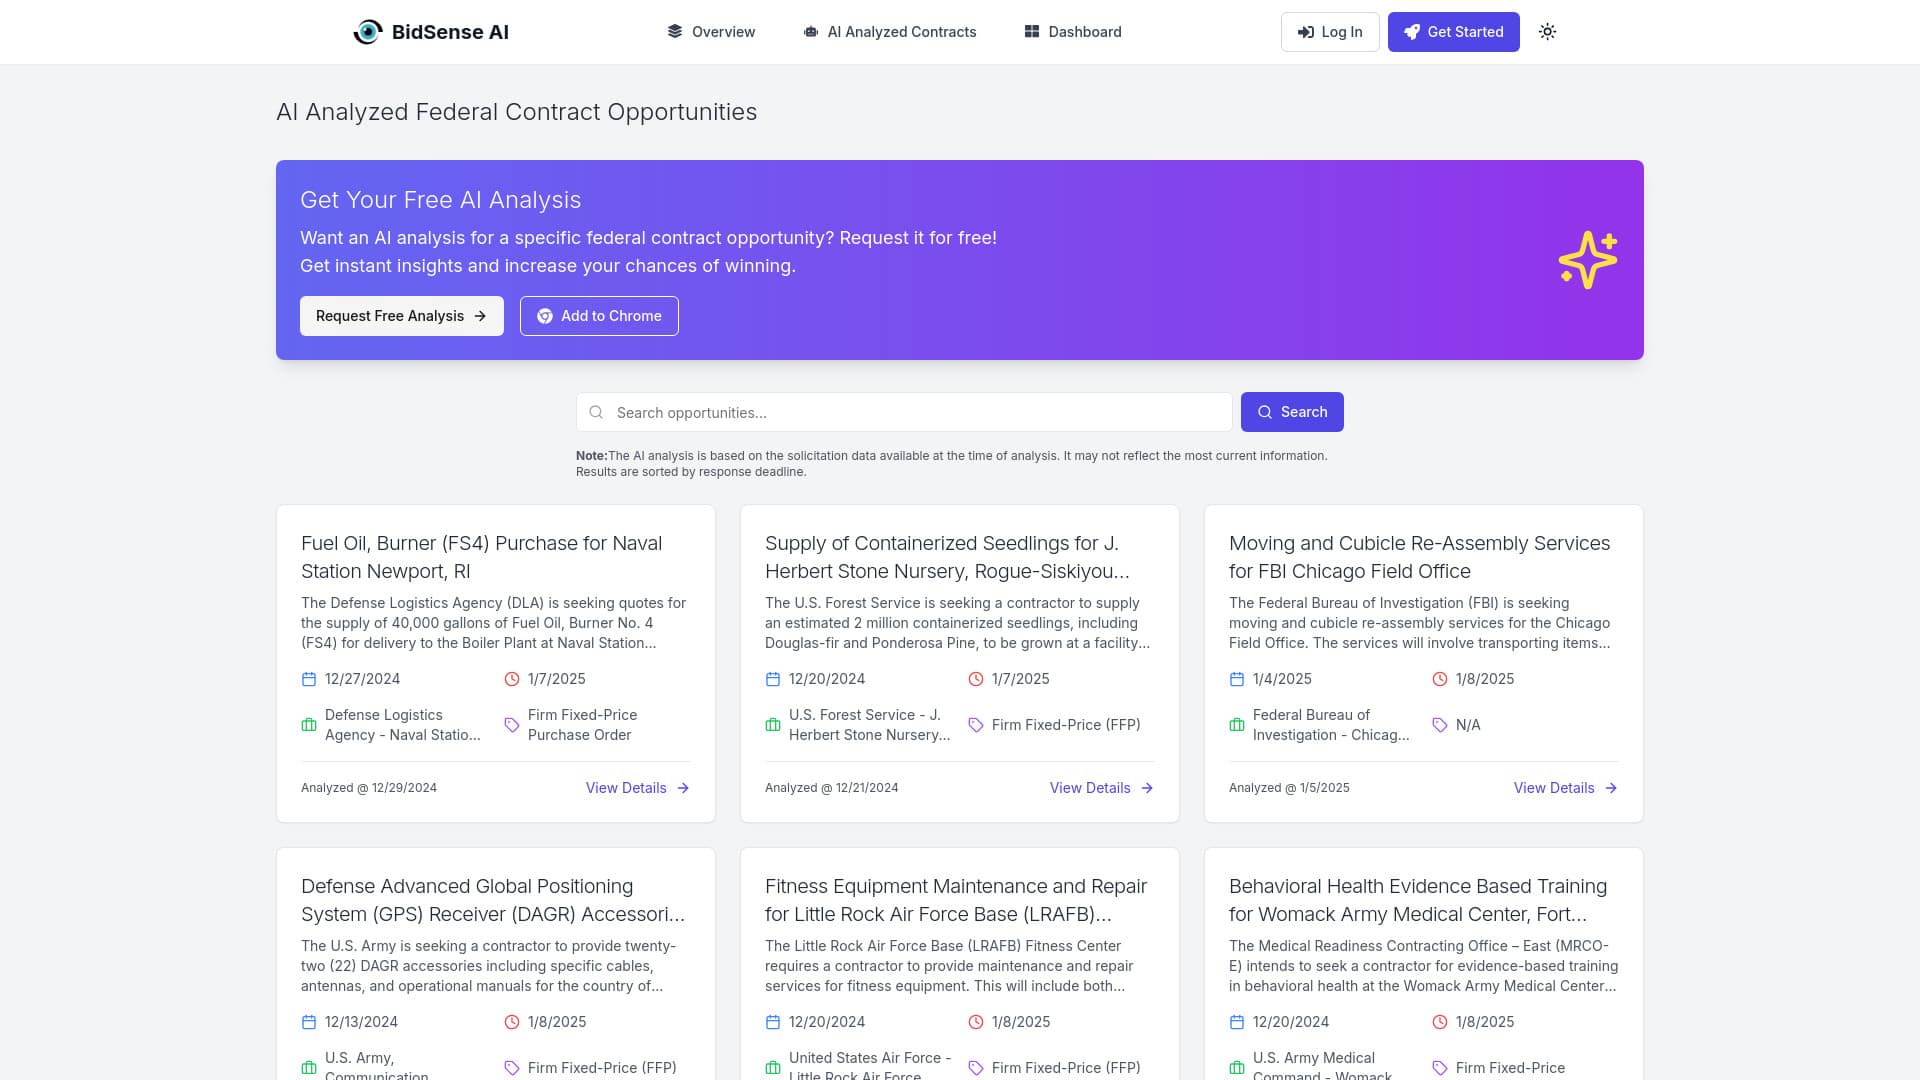Click the Search button
1920x1080 pixels.
tap(1291, 412)
